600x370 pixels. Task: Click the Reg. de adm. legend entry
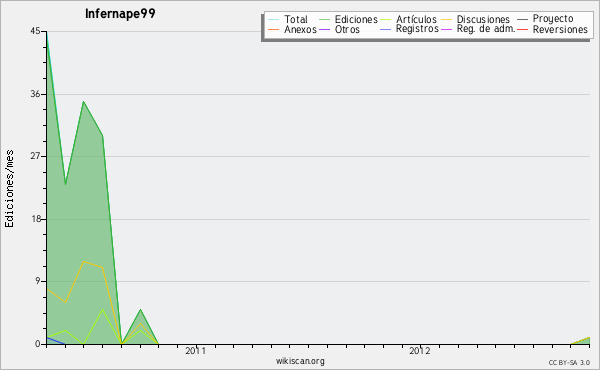tap(478, 29)
